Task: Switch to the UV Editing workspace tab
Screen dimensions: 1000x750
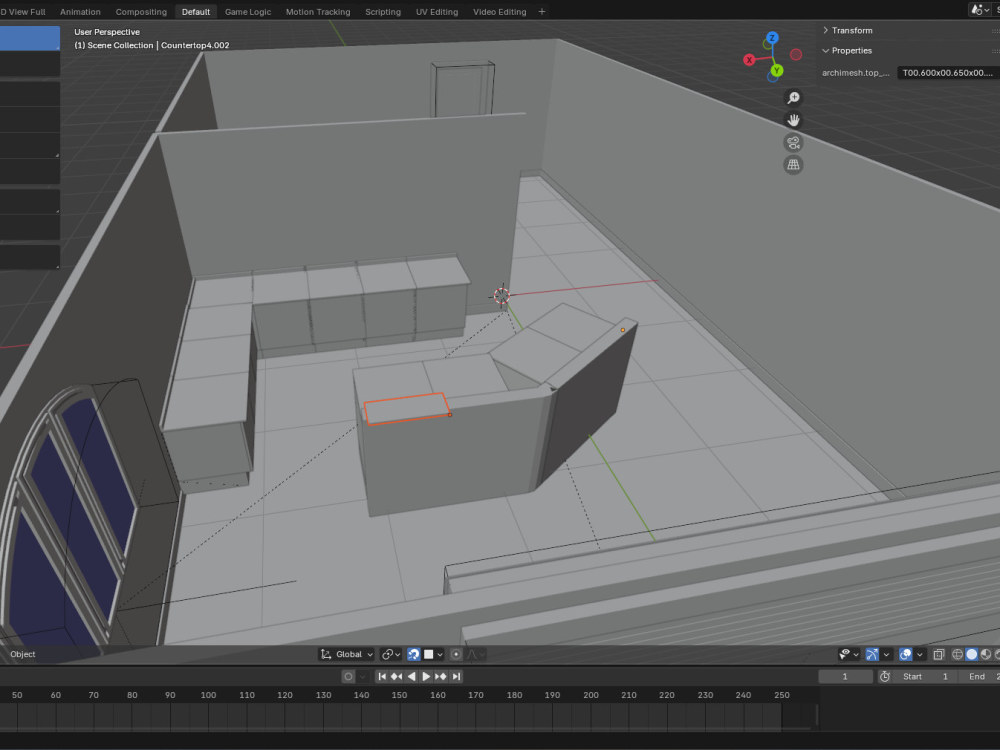Action: (437, 11)
